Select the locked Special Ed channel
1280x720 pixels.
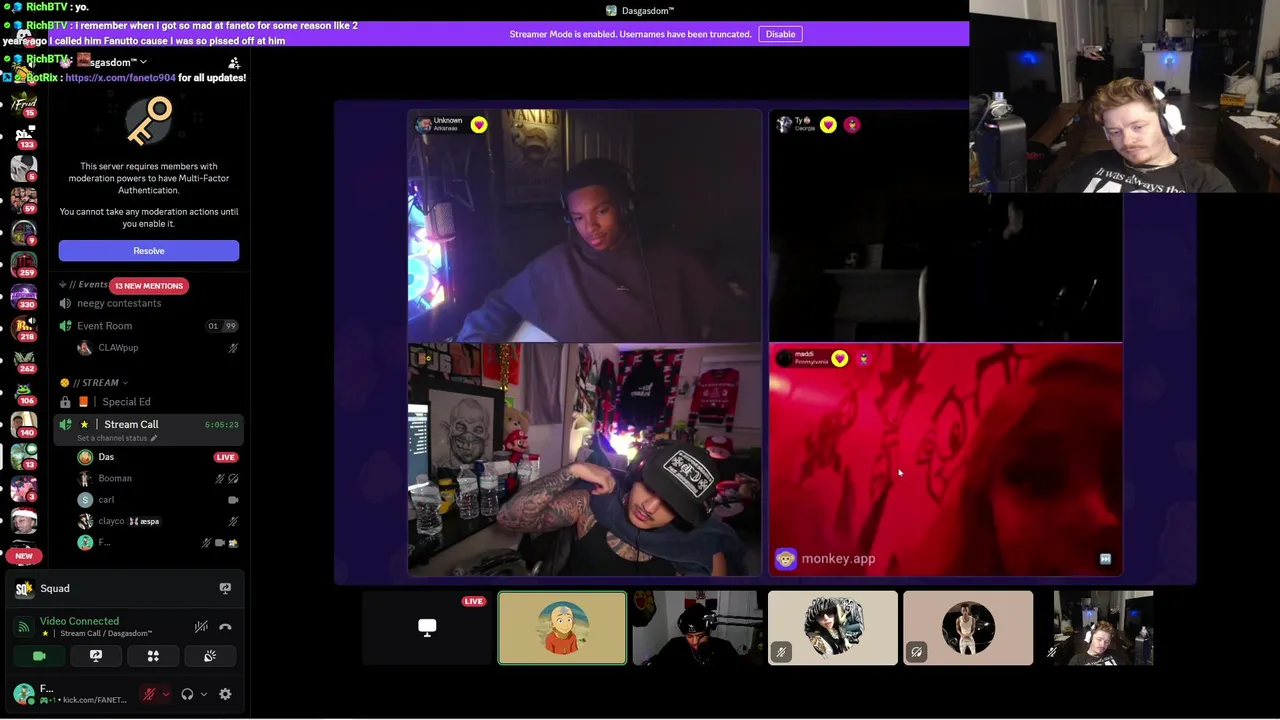click(x=149, y=402)
